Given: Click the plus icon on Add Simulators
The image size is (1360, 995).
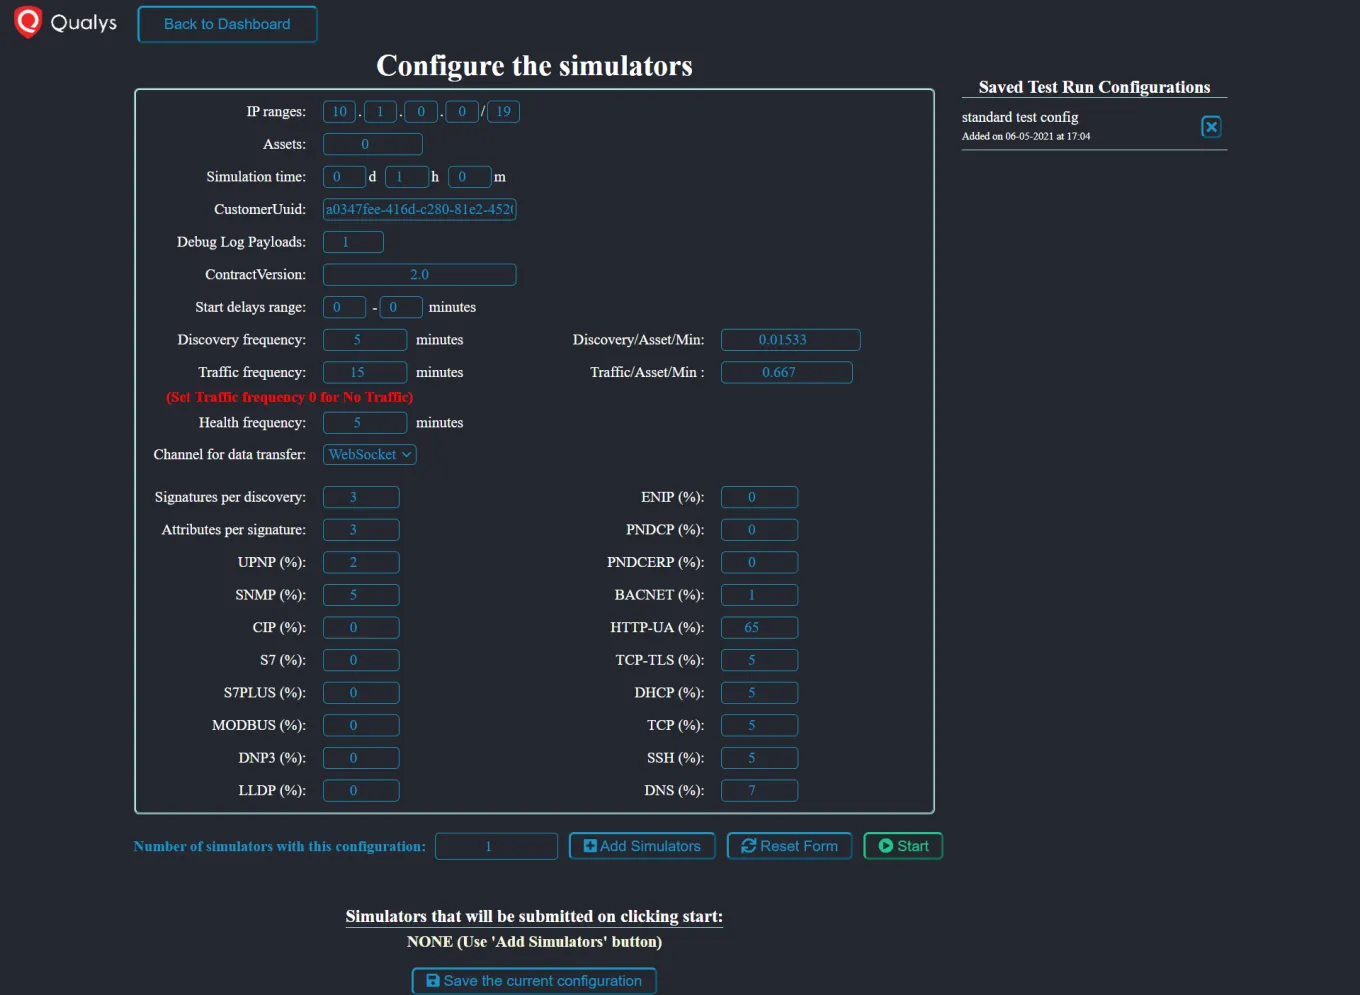Looking at the screenshot, I should pyautogui.click(x=591, y=845).
